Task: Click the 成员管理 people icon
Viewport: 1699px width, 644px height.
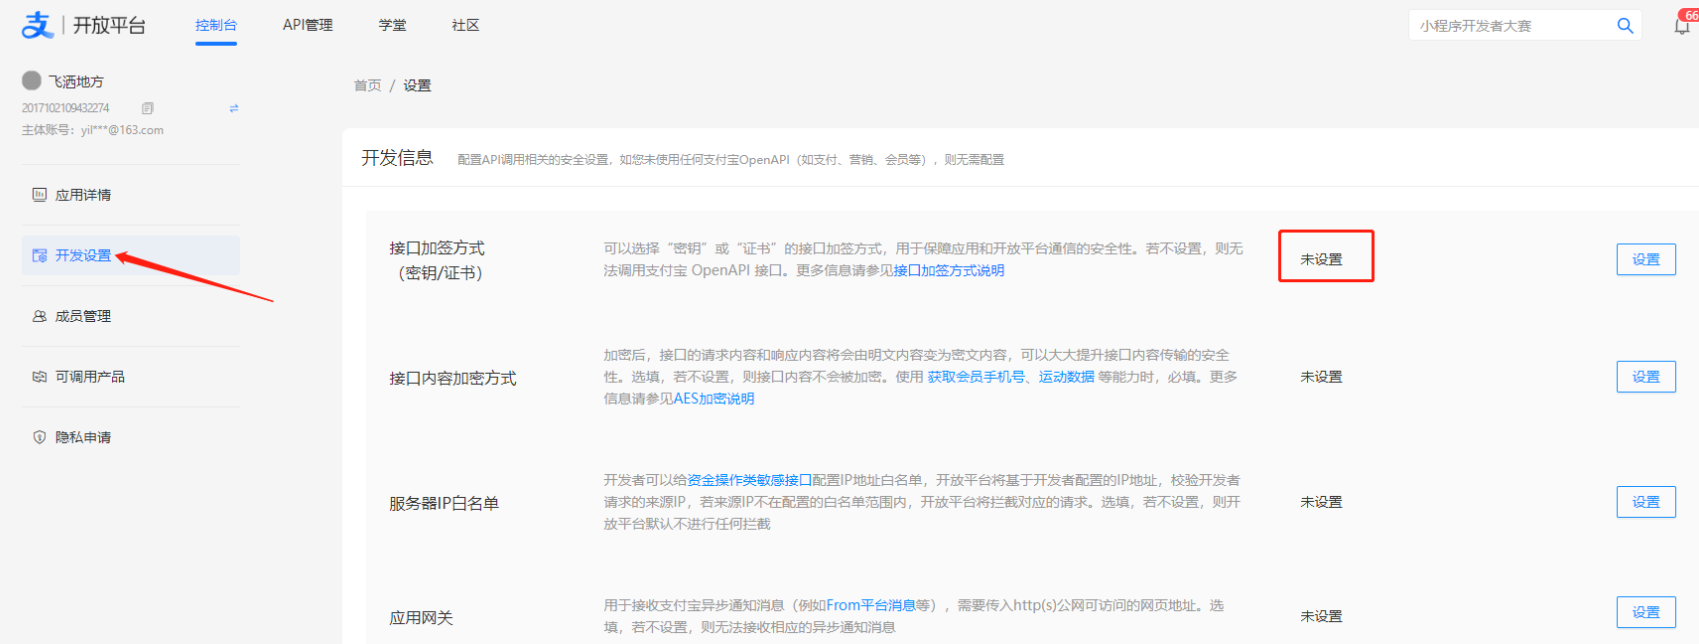Action: pyautogui.click(x=40, y=316)
